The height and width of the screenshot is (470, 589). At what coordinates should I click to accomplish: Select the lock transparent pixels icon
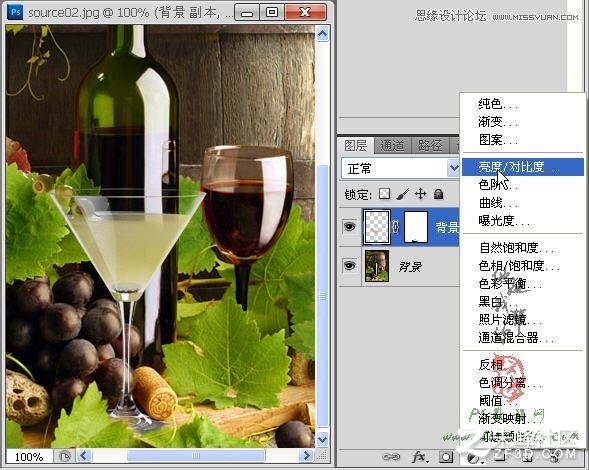(384, 194)
